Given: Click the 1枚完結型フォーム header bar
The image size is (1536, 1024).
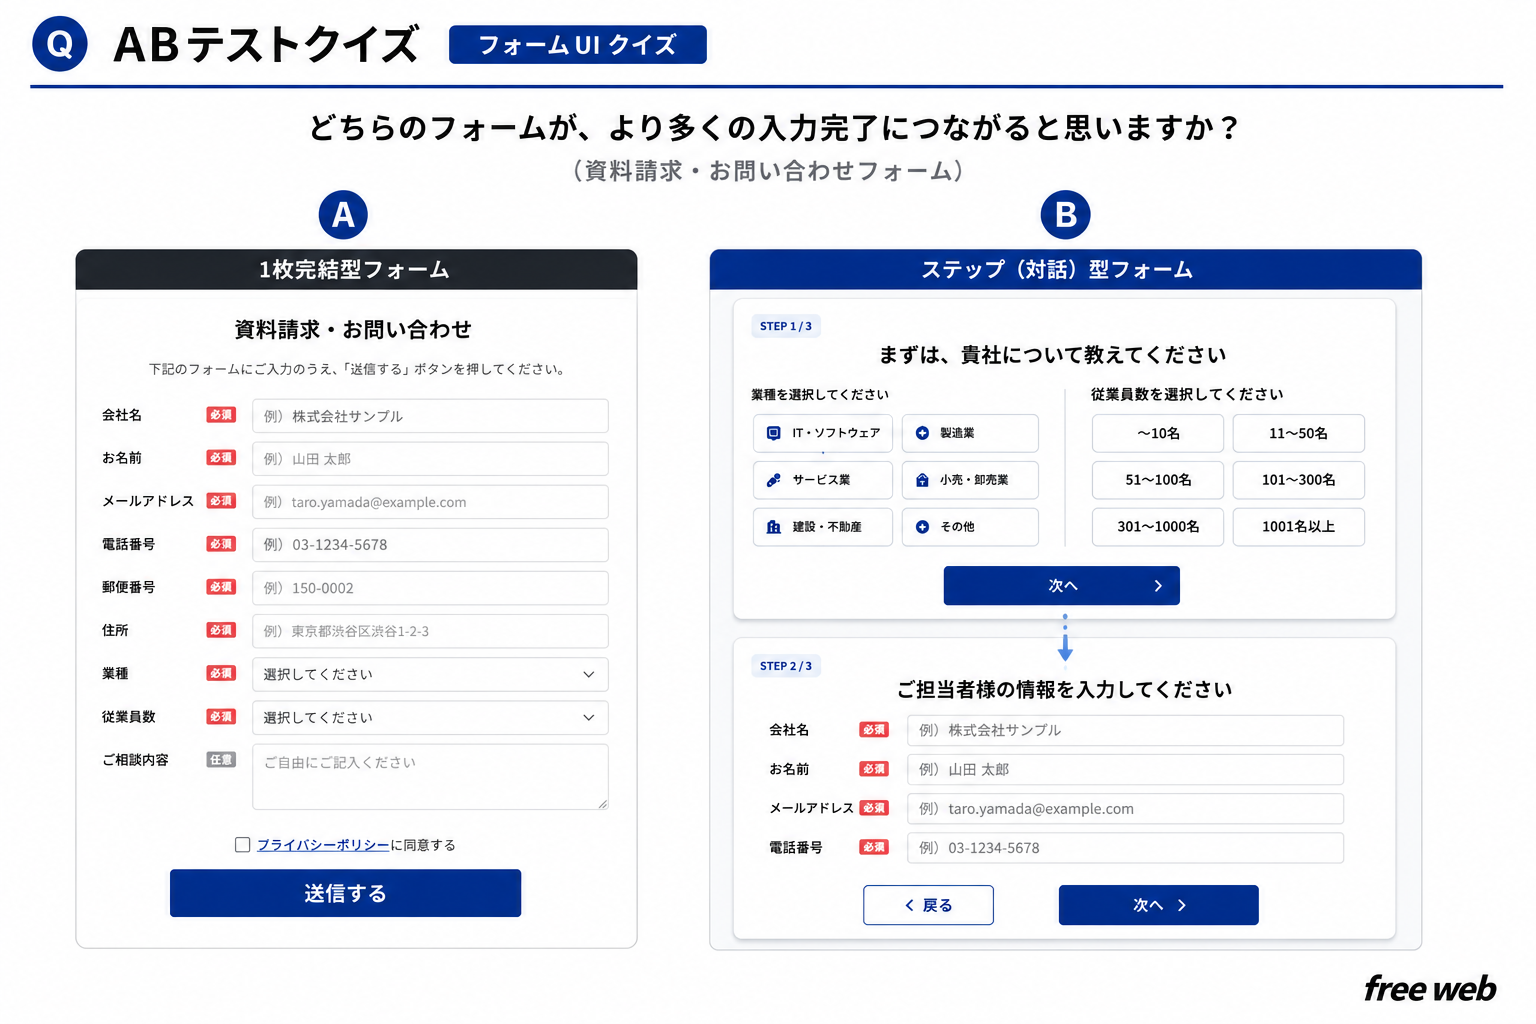Looking at the screenshot, I should tap(356, 270).
